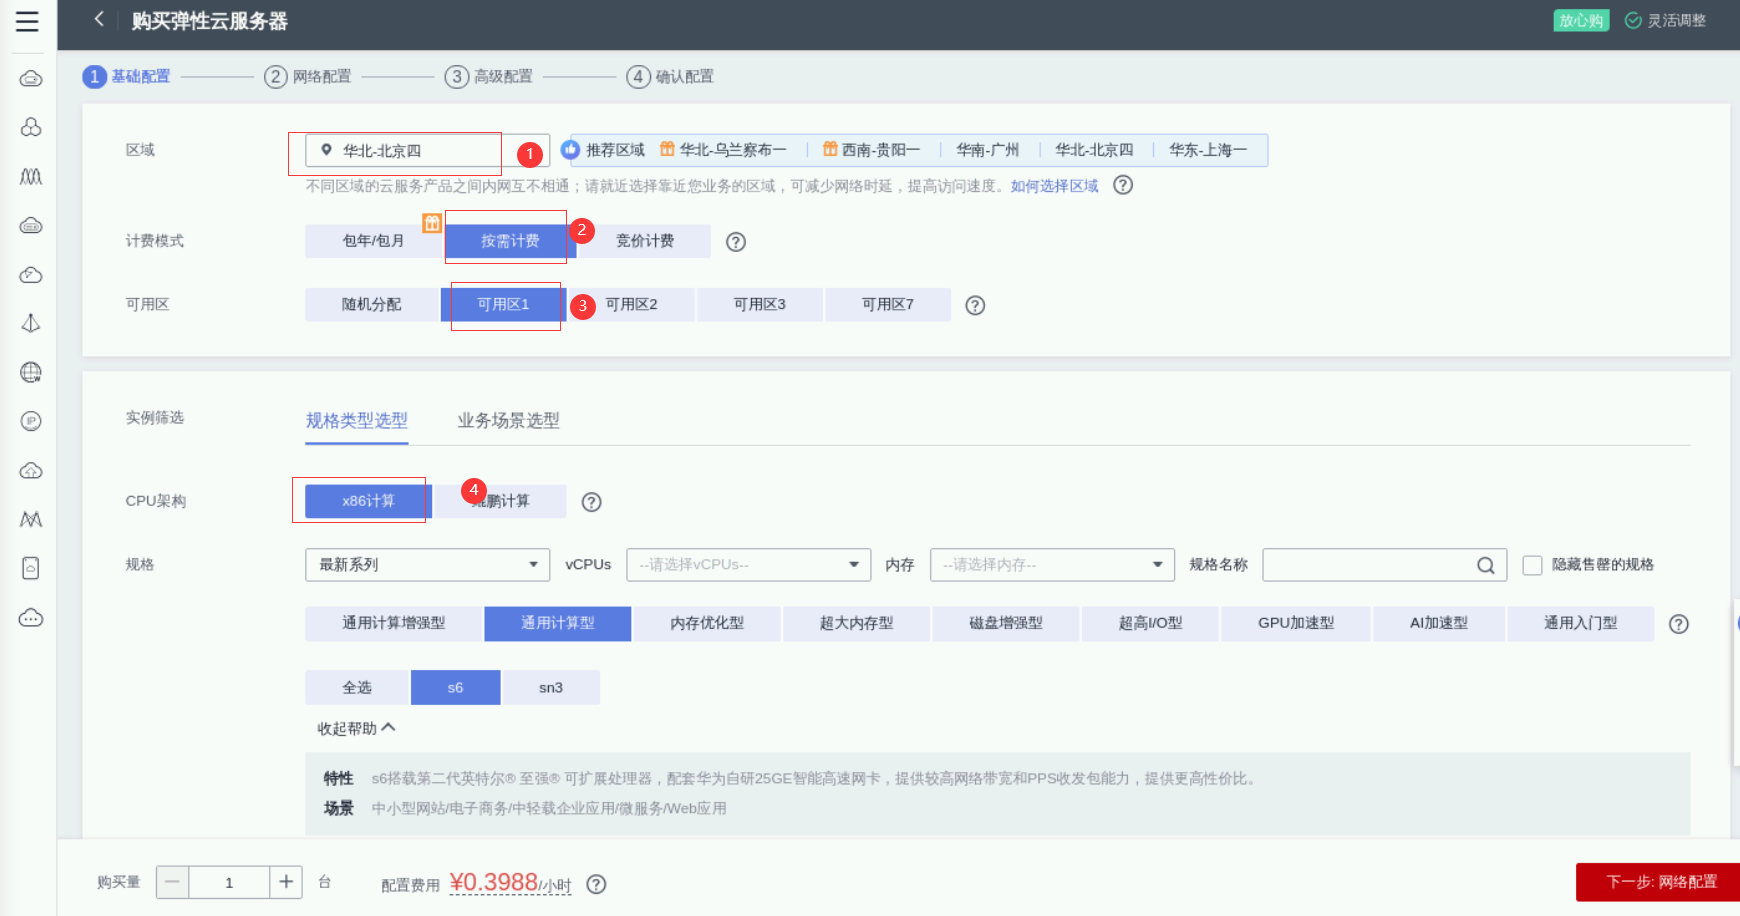This screenshot has height=916, width=1740.
Task: Select x86计算 CPU architecture
Action: tap(368, 501)
